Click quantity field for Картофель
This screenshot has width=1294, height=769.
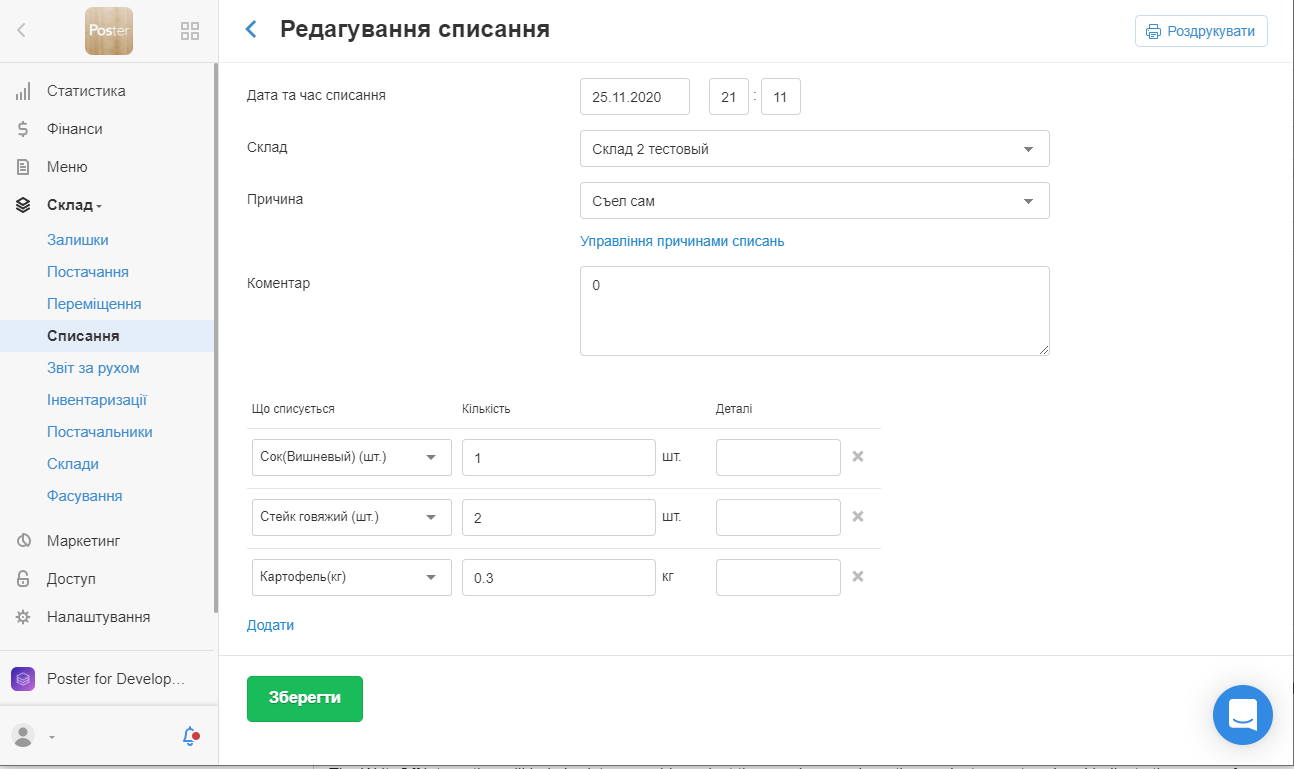pyautogui.click(x=559, y=577)
